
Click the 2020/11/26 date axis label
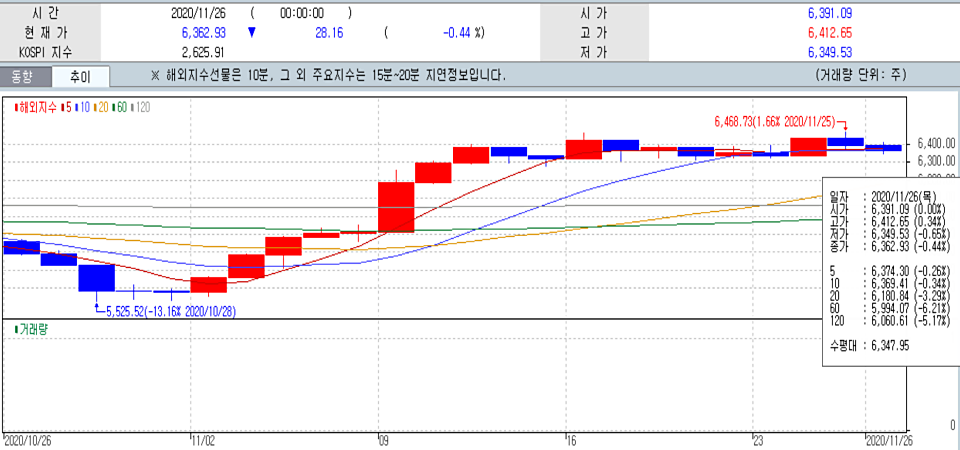(x=890, y=440)
